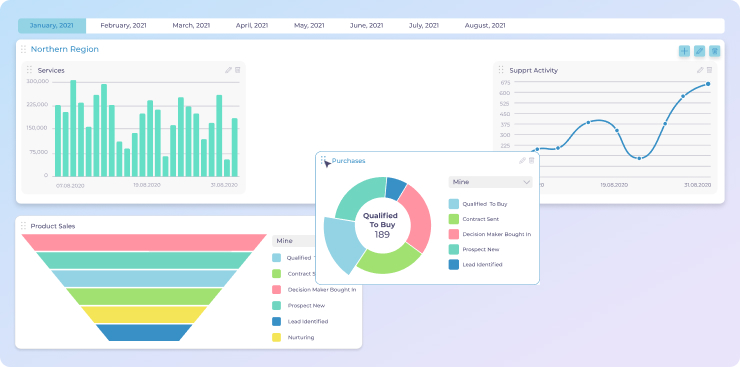Add a widget using the plus button
Viewport: 740px width, 367px height.
tap(684, 51)
